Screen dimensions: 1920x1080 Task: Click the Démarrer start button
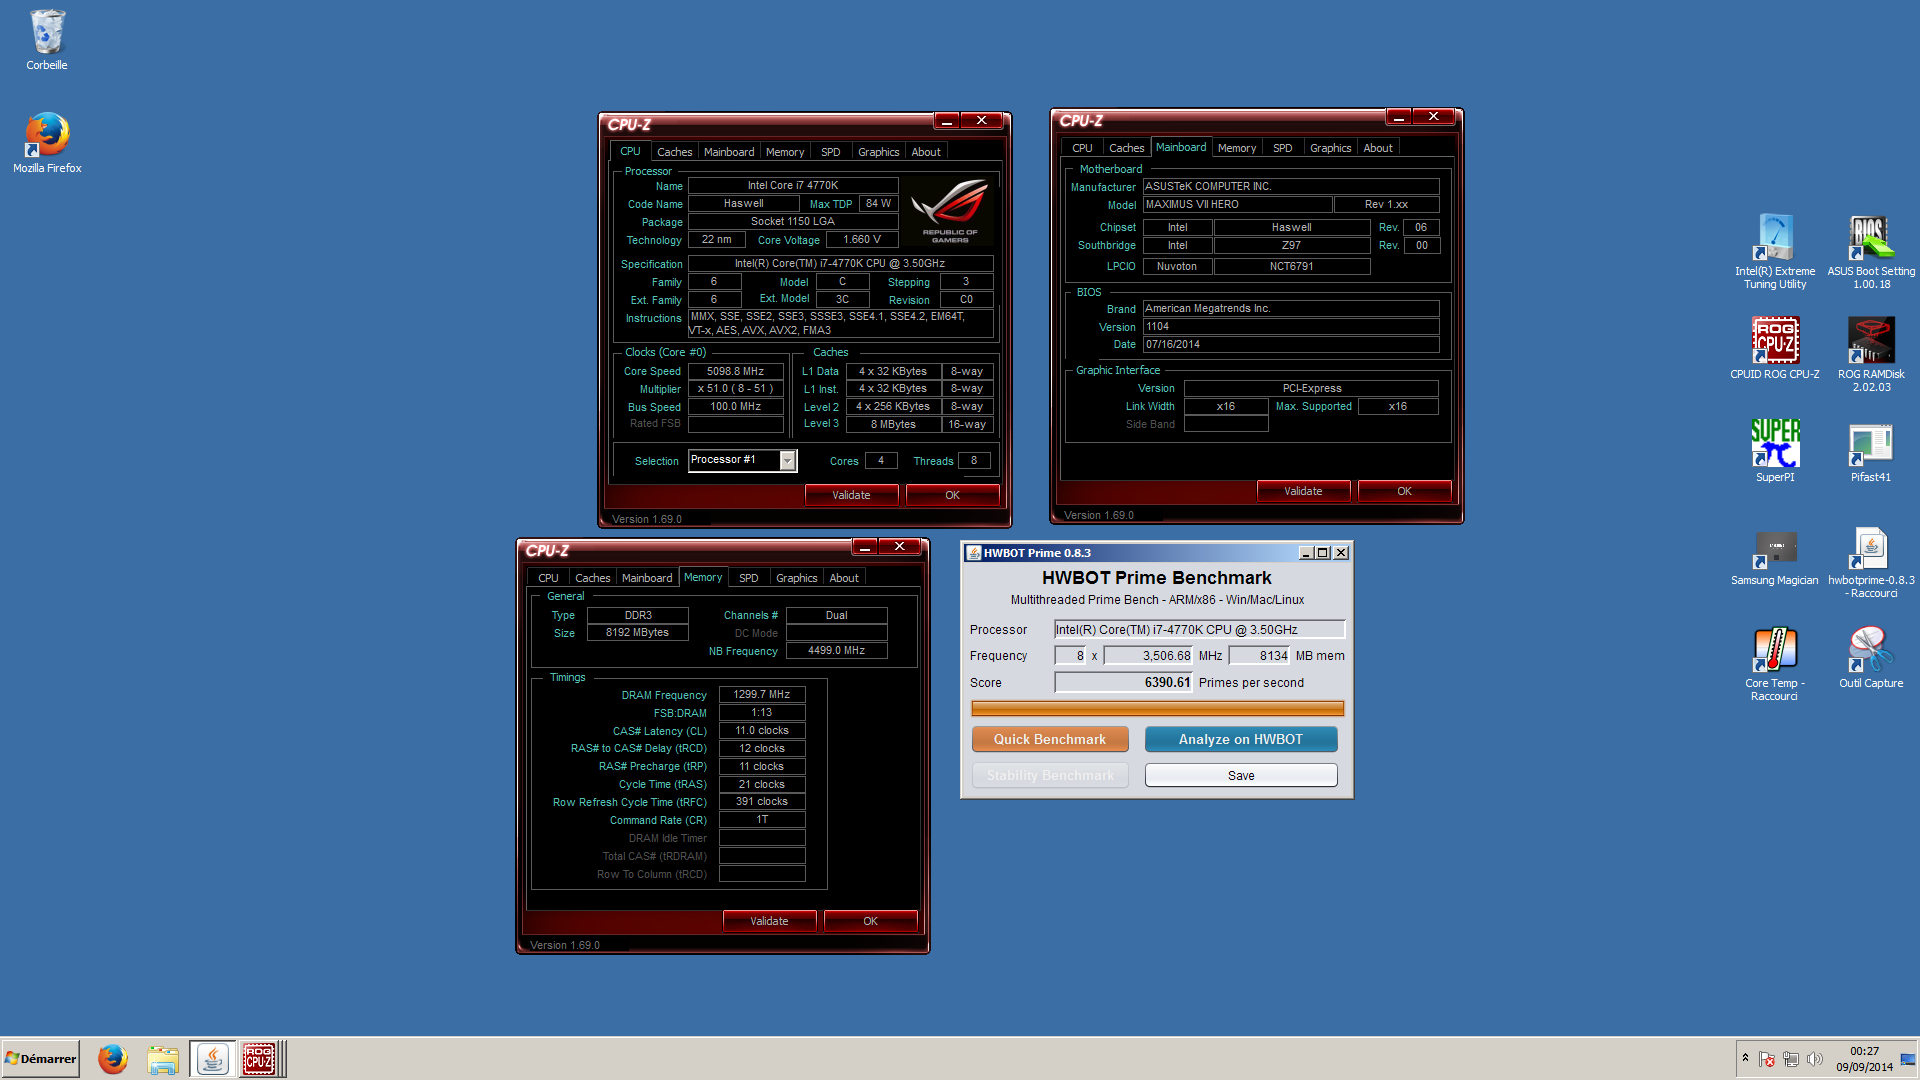tap(41, 1059)
